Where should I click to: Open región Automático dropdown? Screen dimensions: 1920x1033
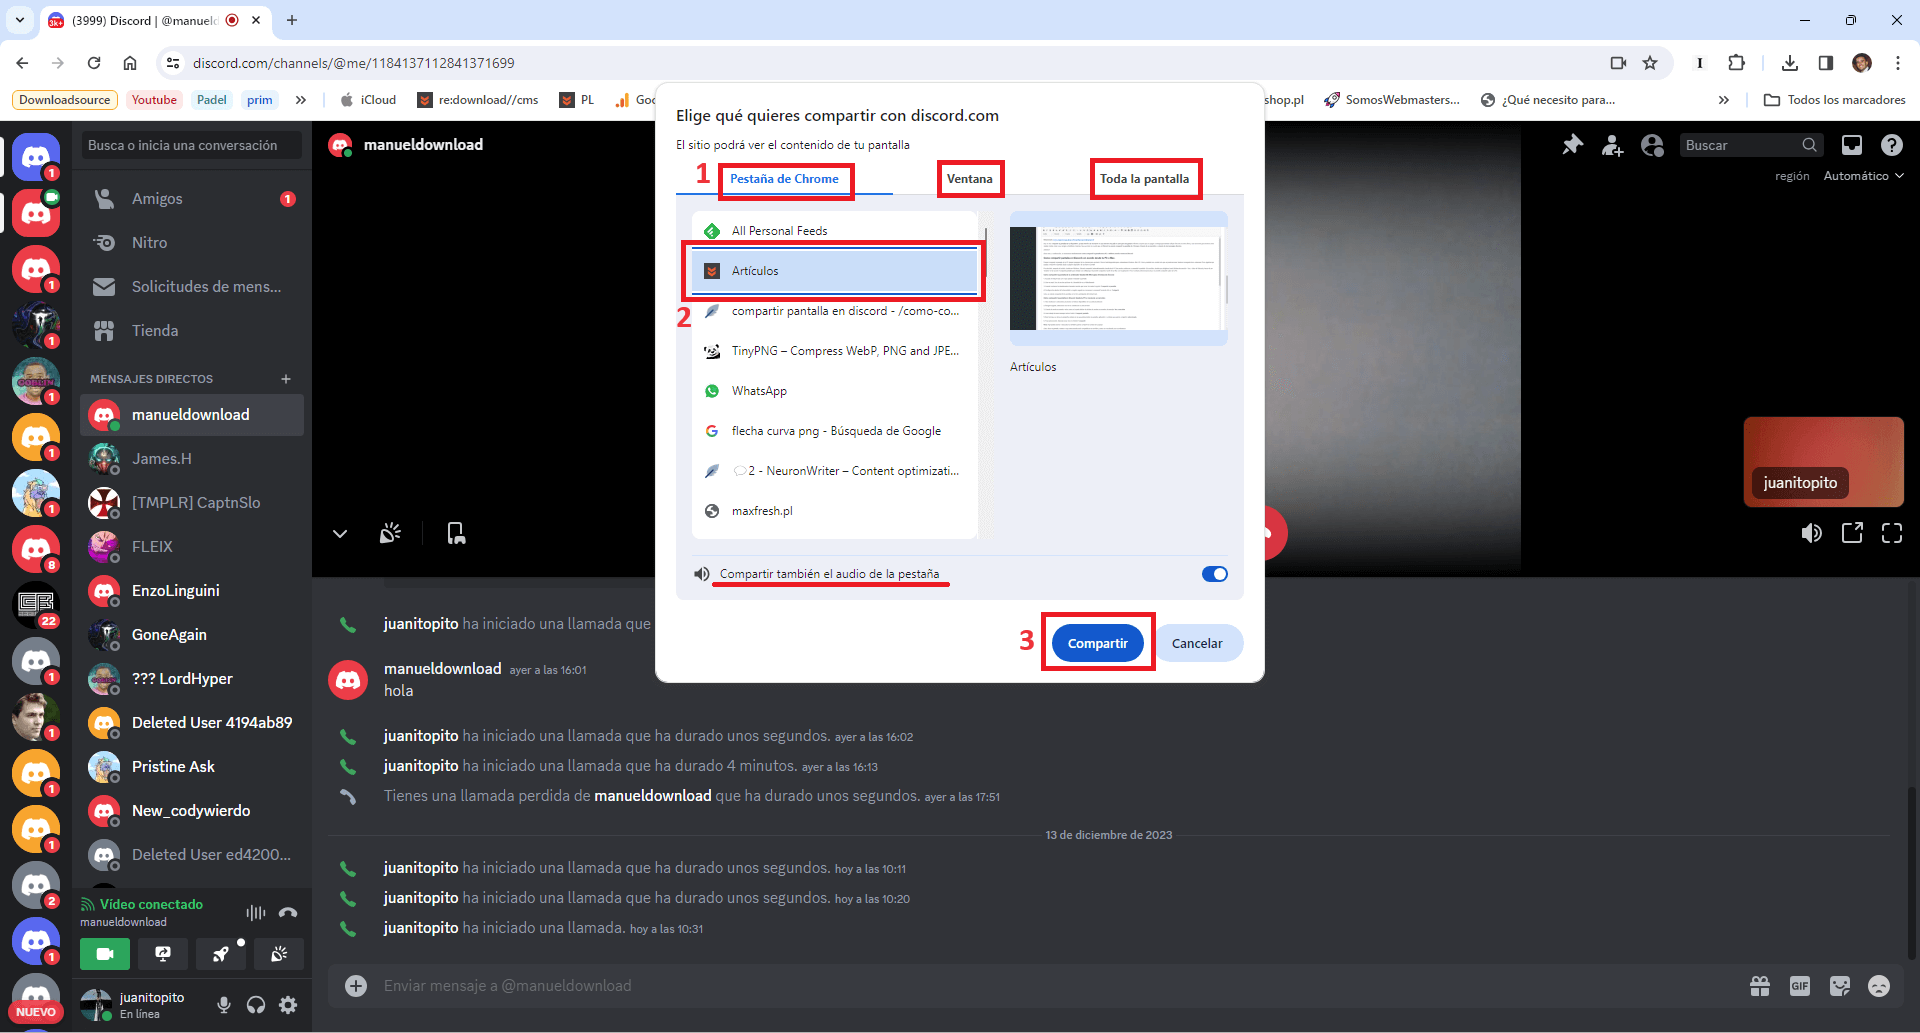click(1863, 176)
